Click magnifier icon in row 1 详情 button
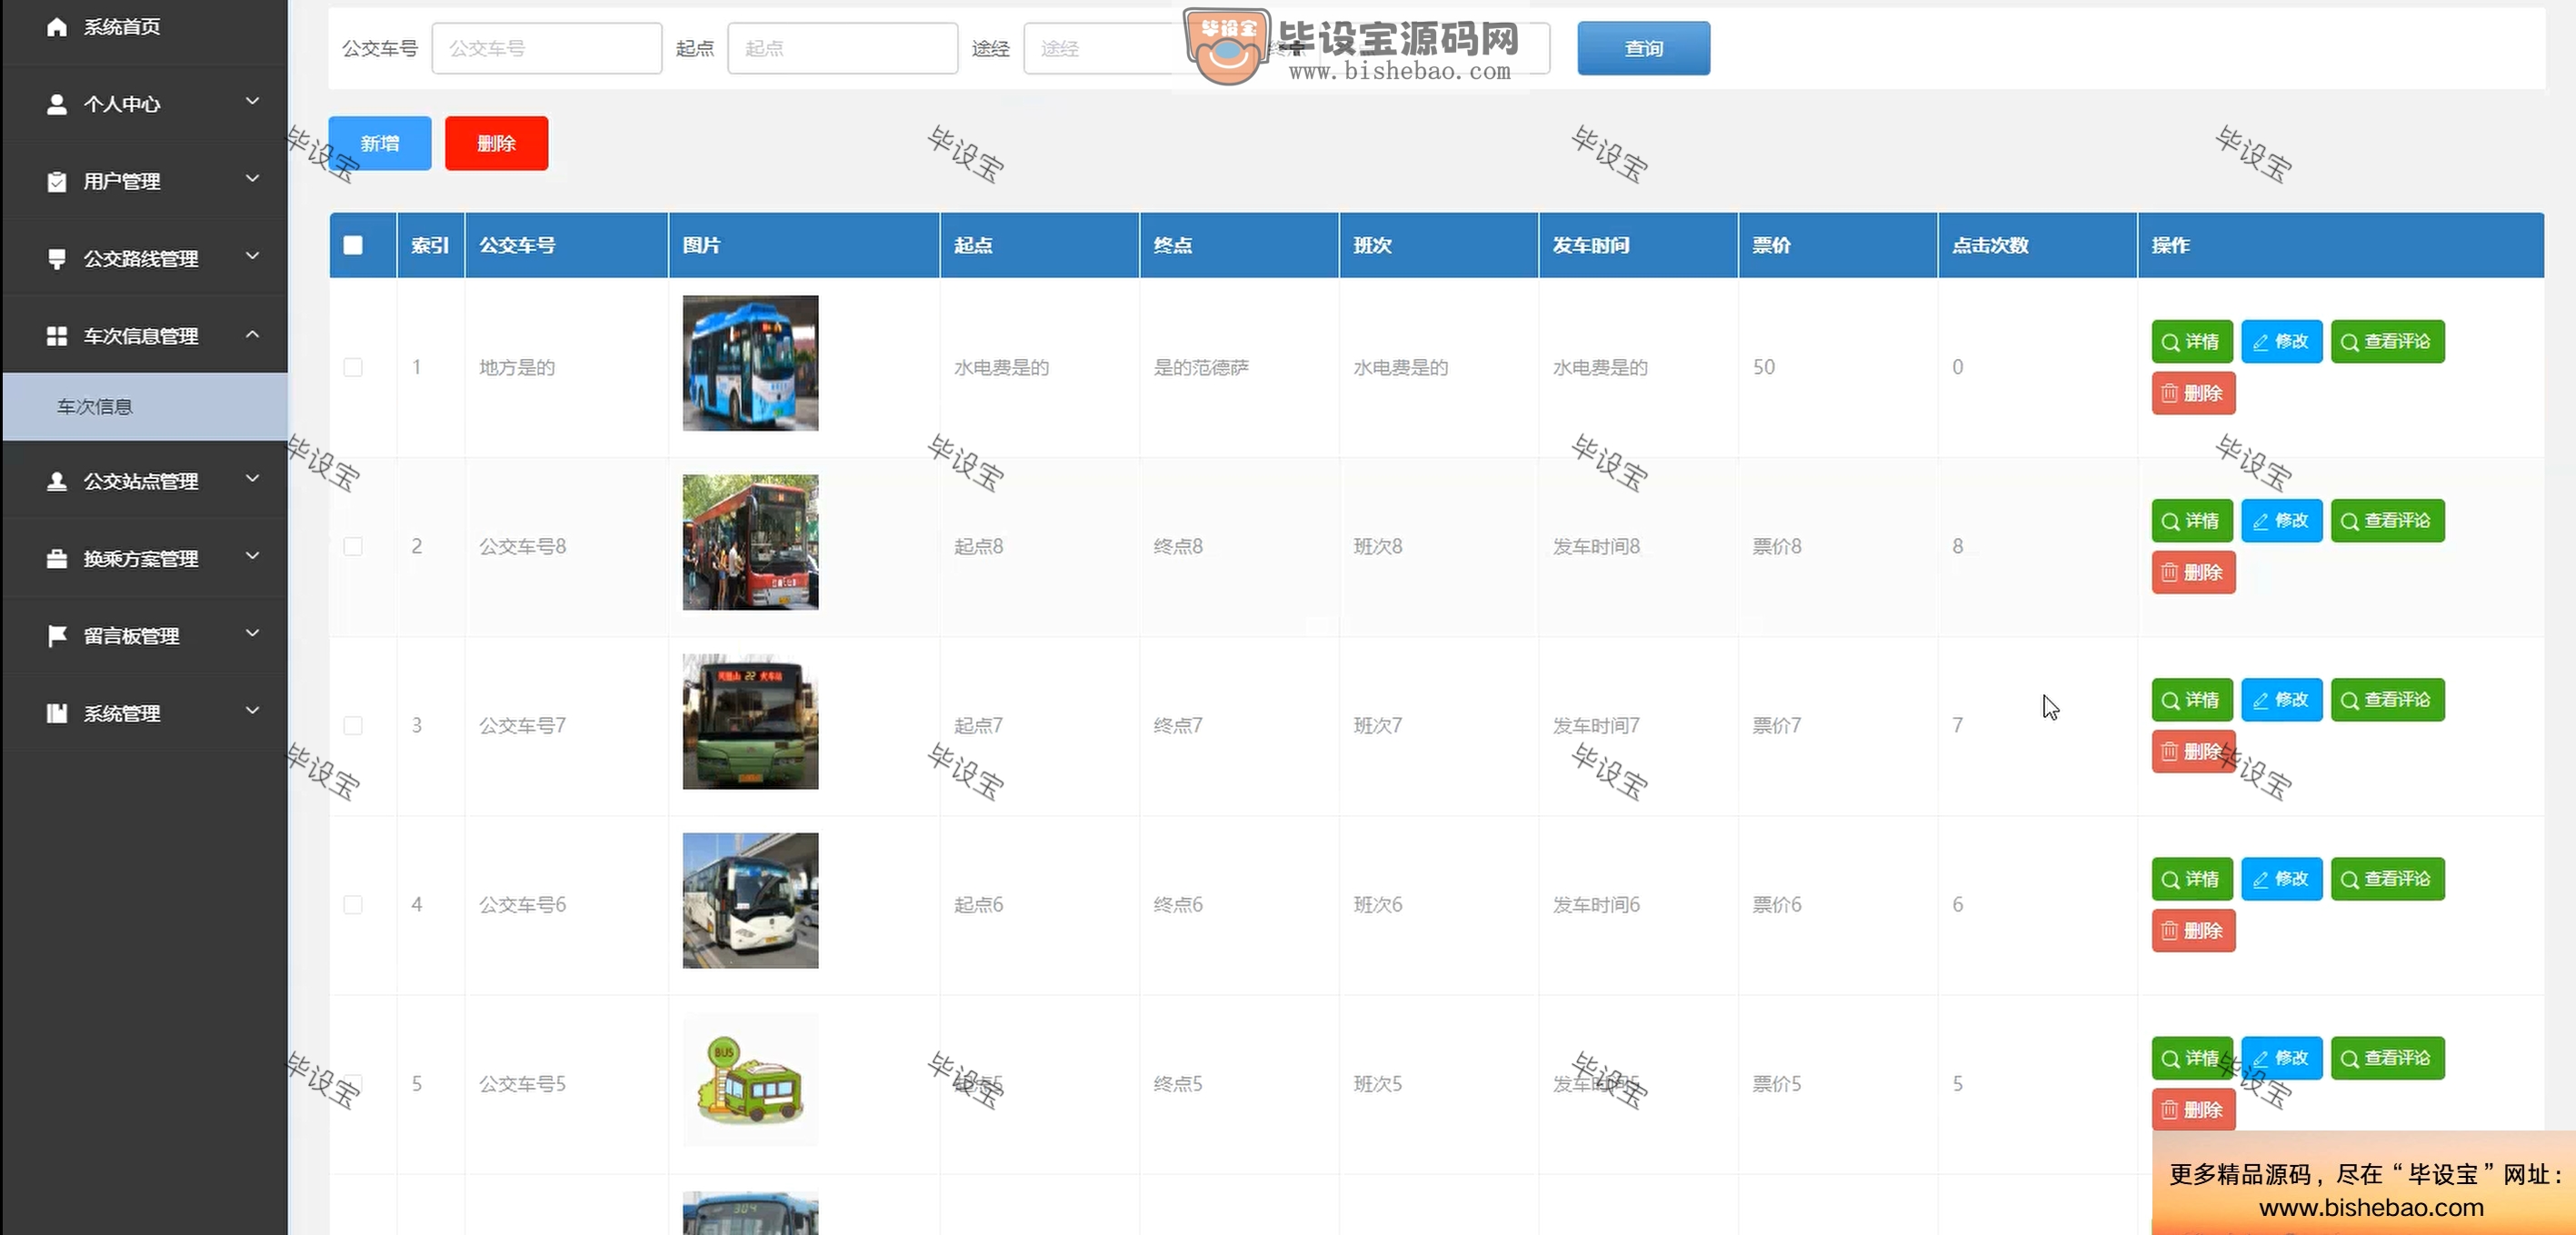This screenshot has height=1235, width=2576. click(2170, 342)
